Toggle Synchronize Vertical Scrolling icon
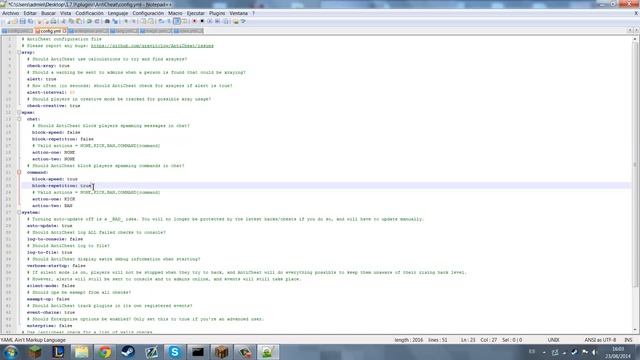This screenshot has height=360, width=640. coord(143,21)
